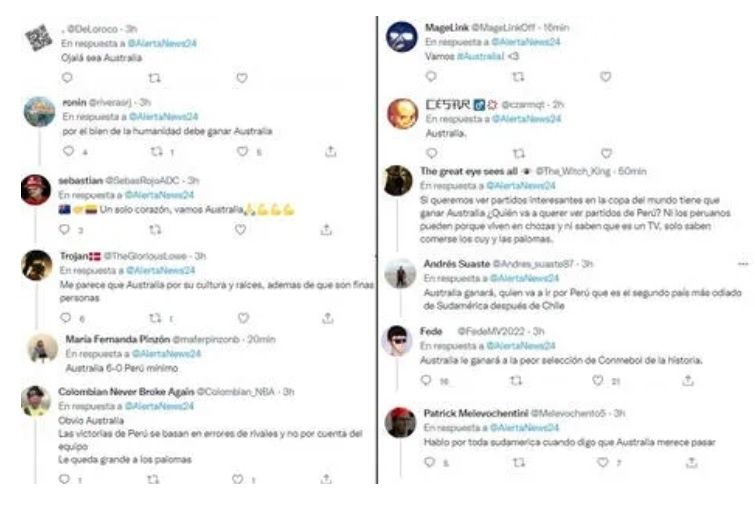Reply to ronin's tweet about Australia
Image resolution: width=755 pixels, height=508 pixels.
point(68,152)
